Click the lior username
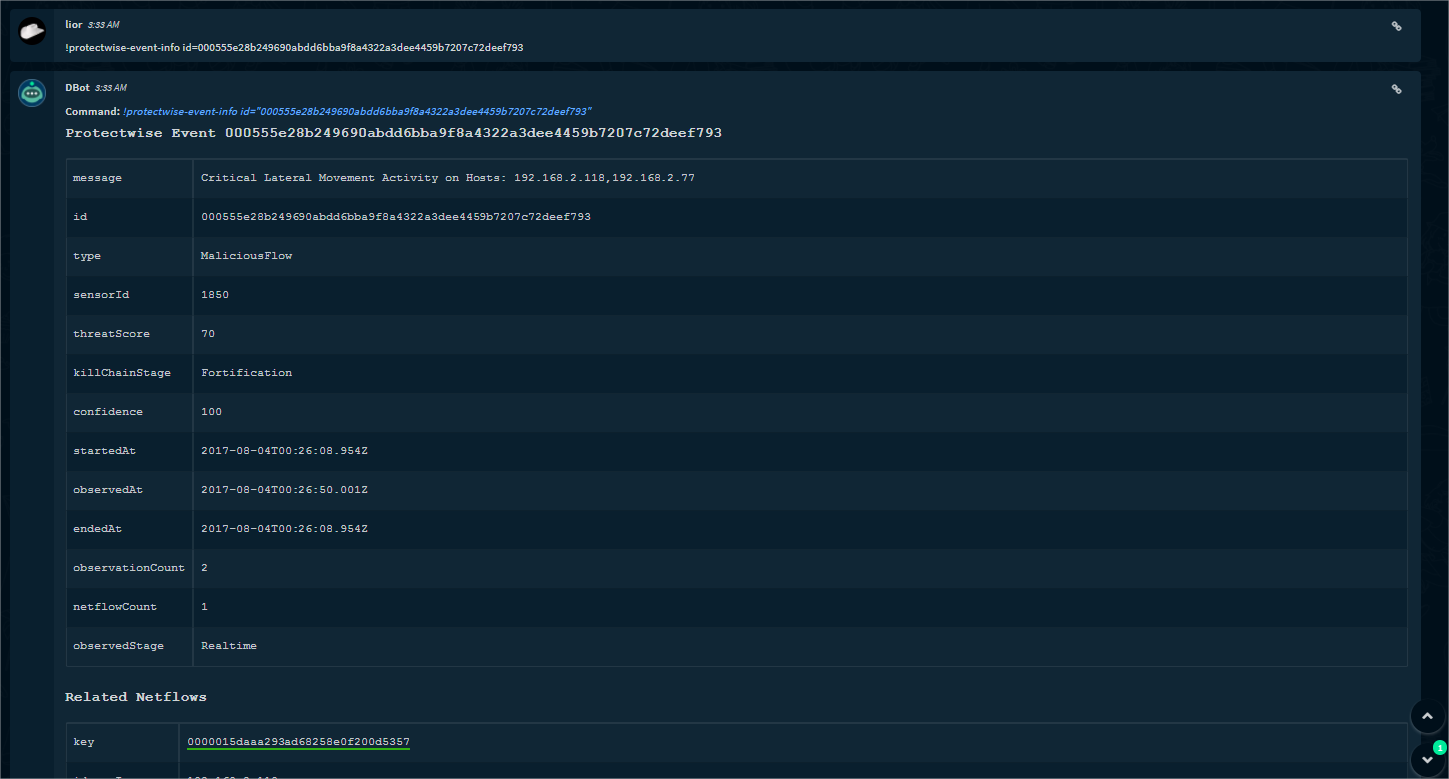This screenshot has height=779, width=1449. tap(73, 24)
